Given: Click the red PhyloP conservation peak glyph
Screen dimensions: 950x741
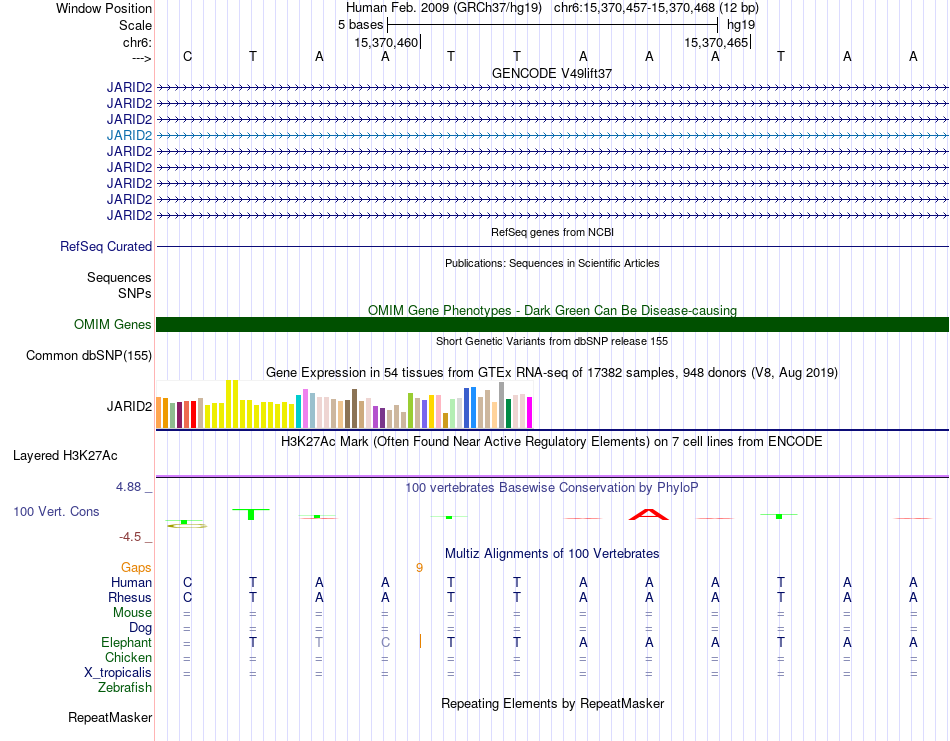Looking at the screenshot, I should click(x=648, y=514).
